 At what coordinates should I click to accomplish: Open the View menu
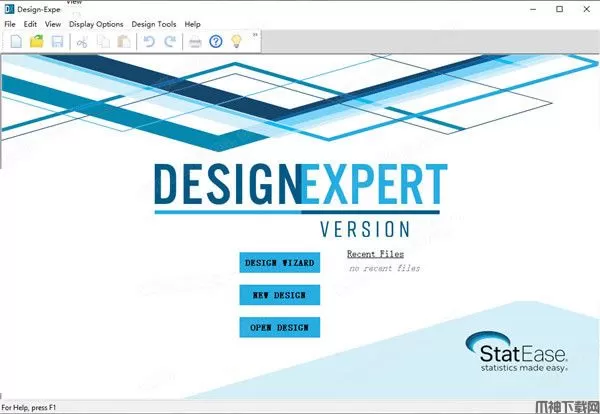coord(53,24)
